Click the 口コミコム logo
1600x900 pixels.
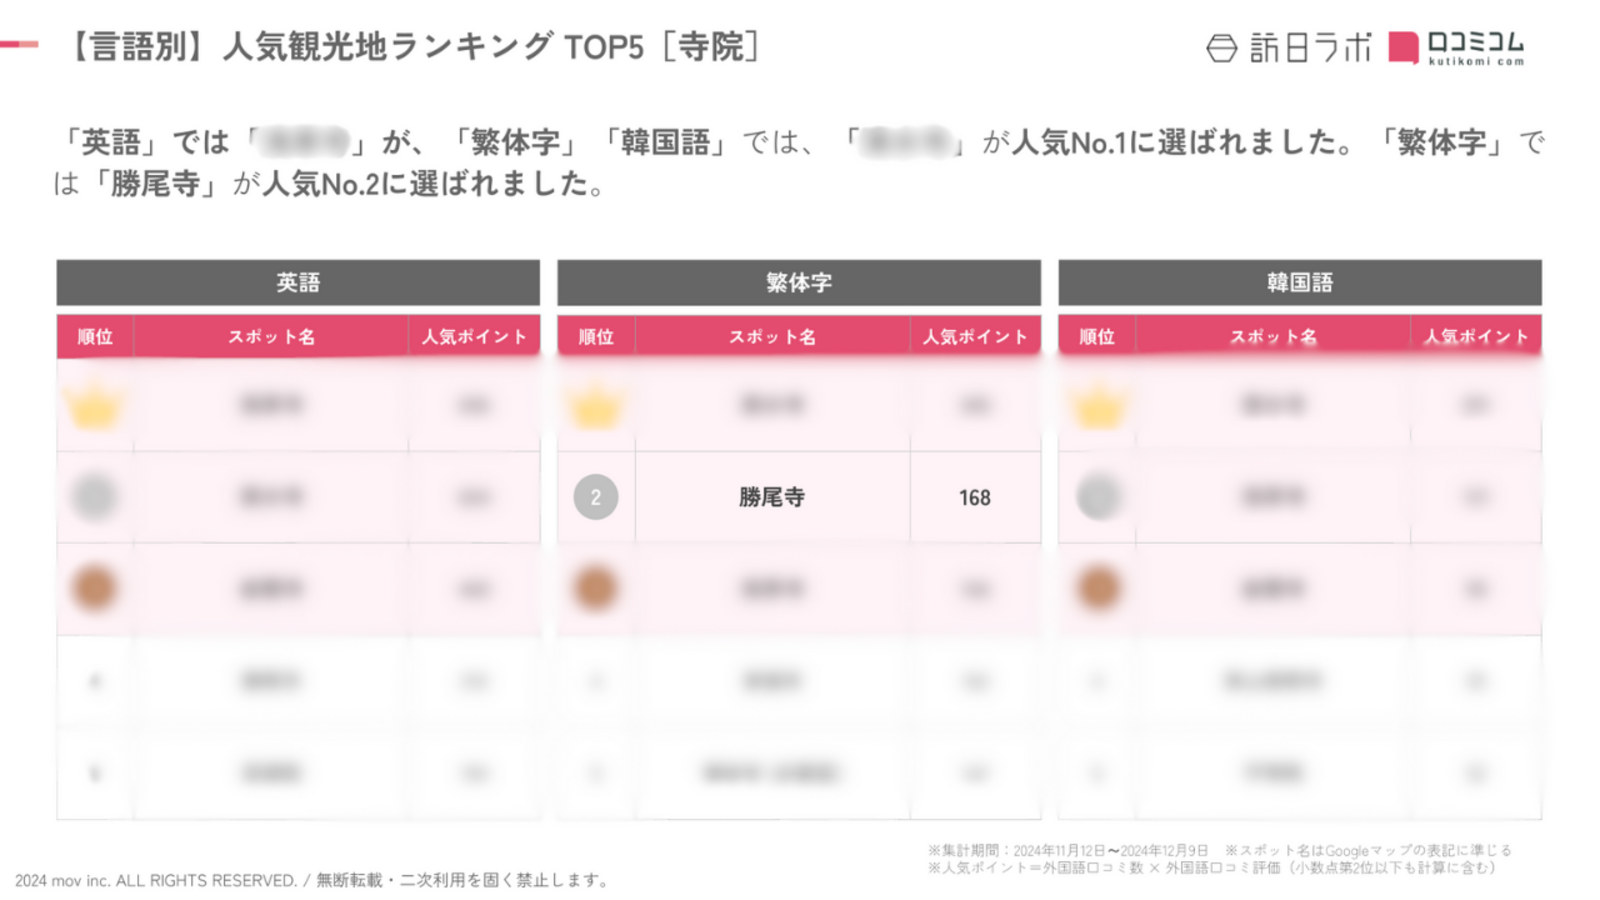point(1457,47)
